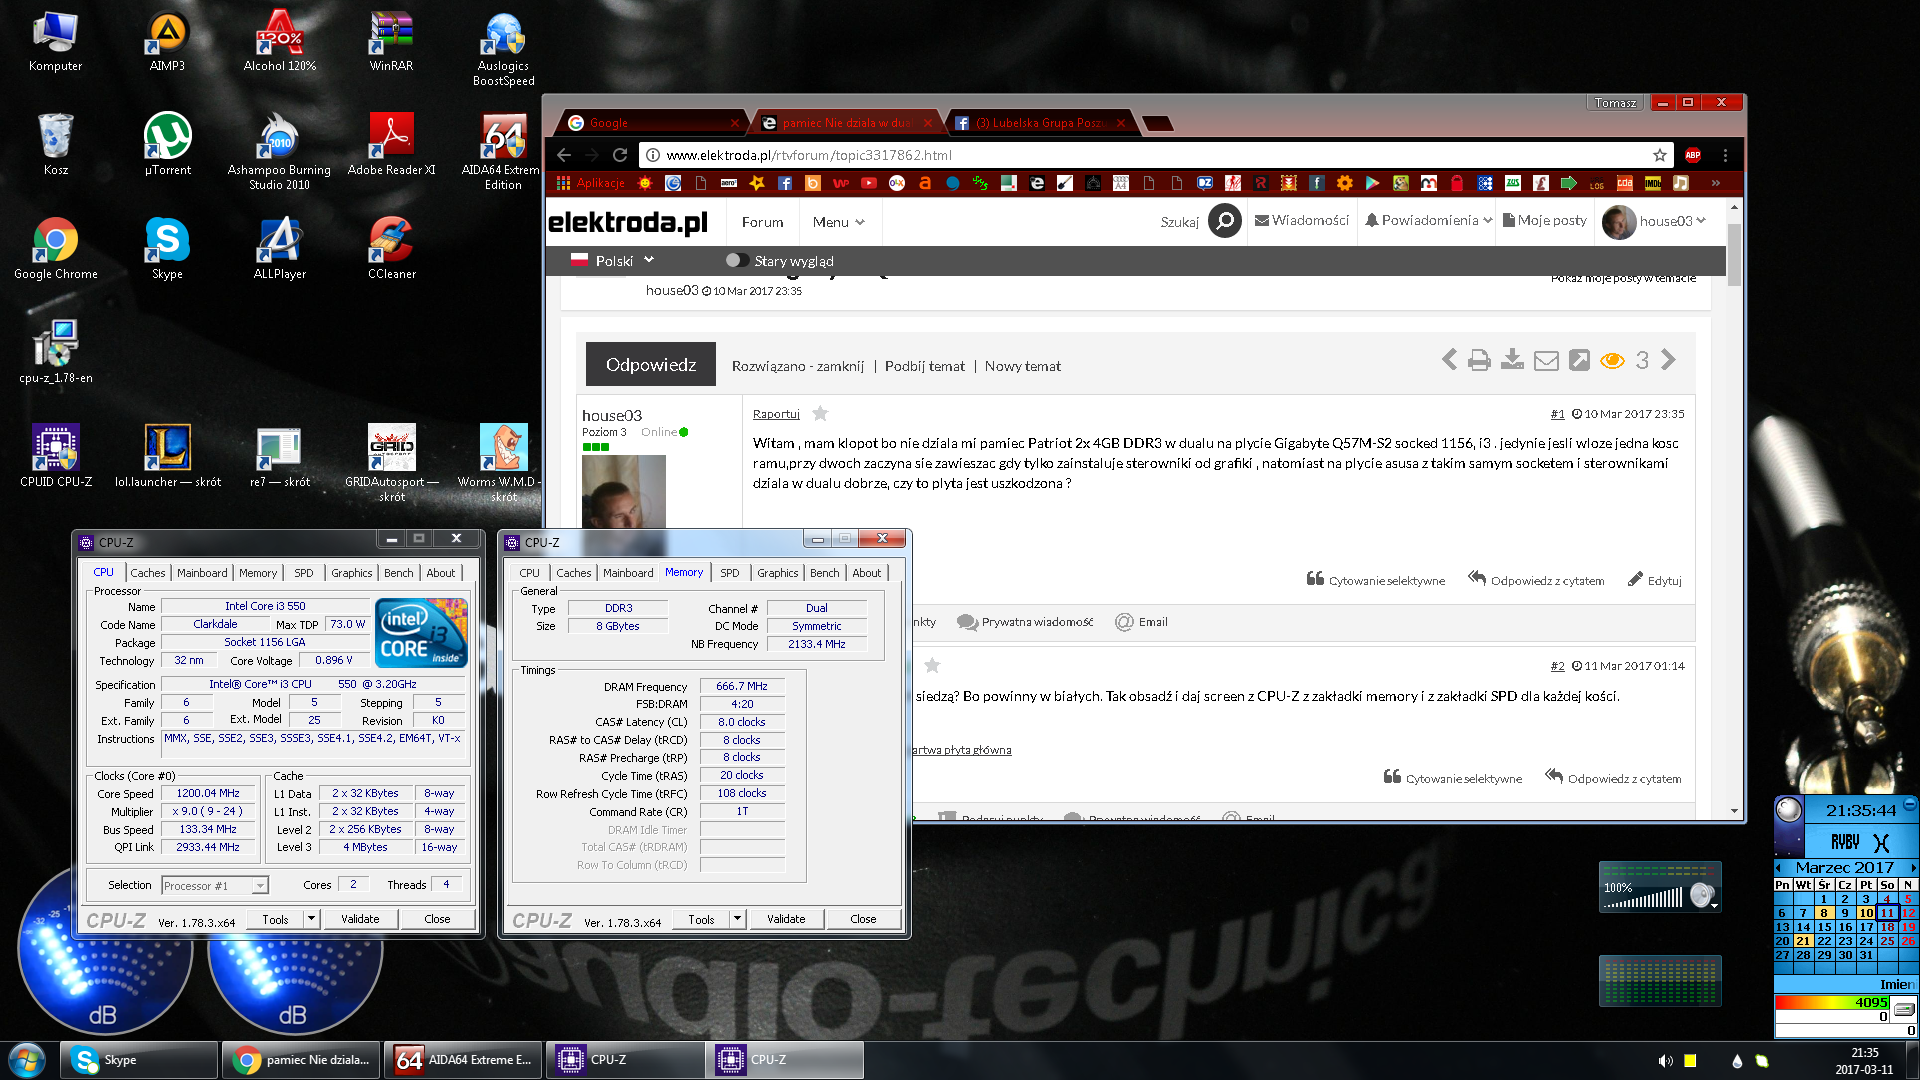
Task: Click the download topic icon
Action: coord(1512,360)
